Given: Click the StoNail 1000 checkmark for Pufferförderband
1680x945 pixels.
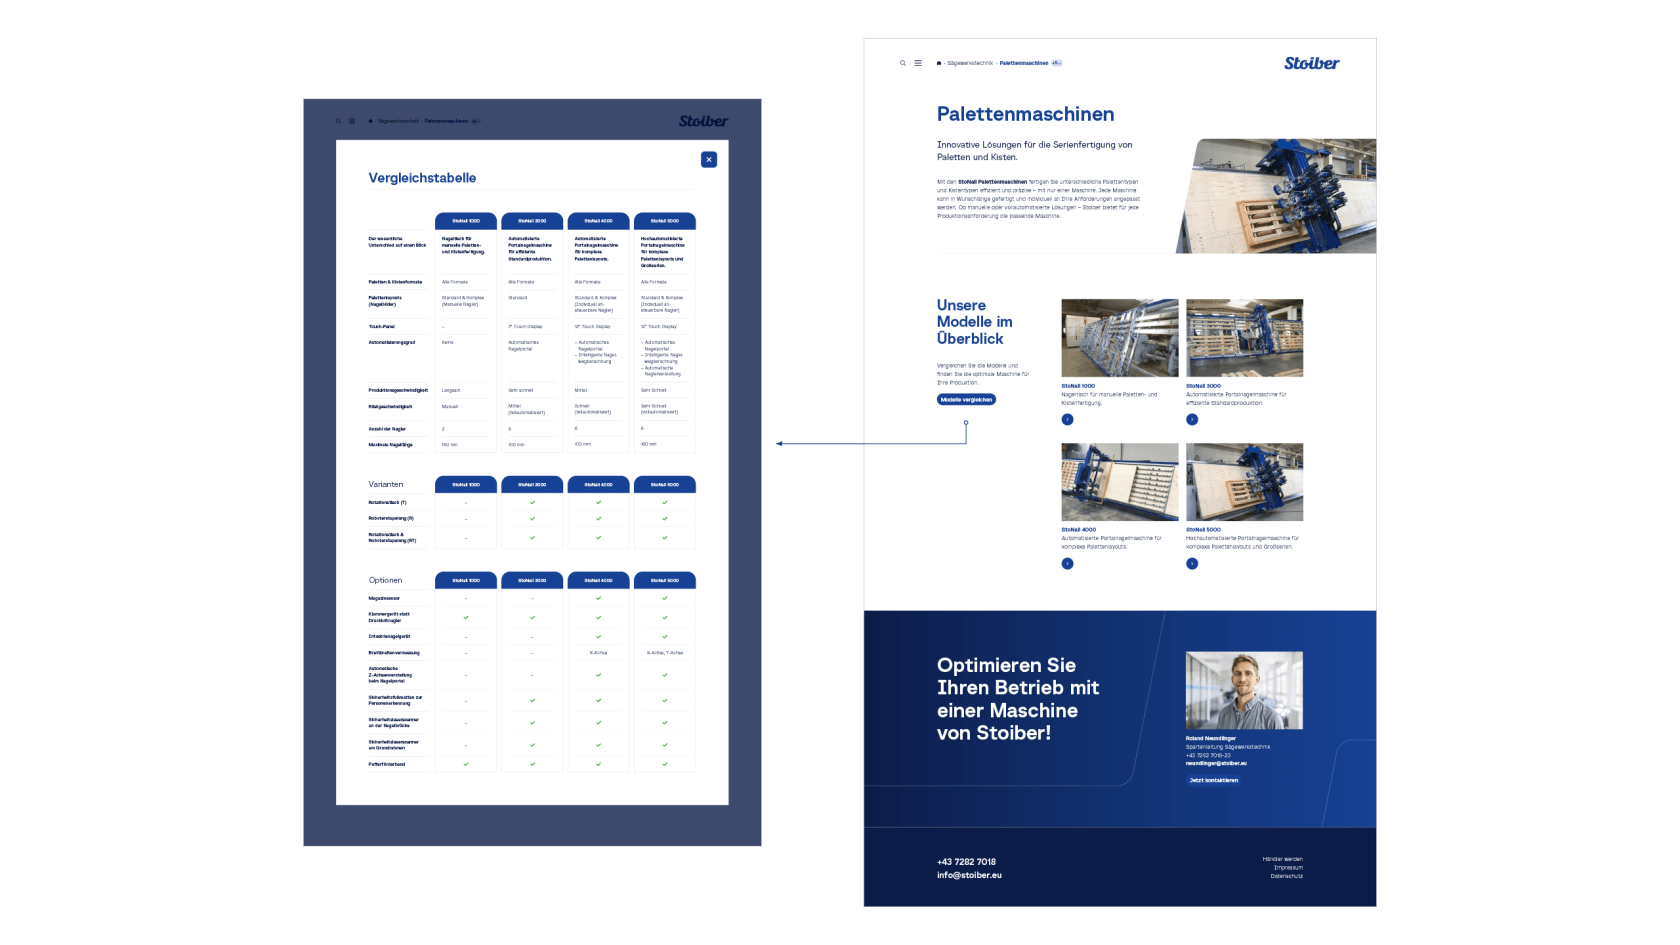Looking at the screenshot, I should click(466, 764).
